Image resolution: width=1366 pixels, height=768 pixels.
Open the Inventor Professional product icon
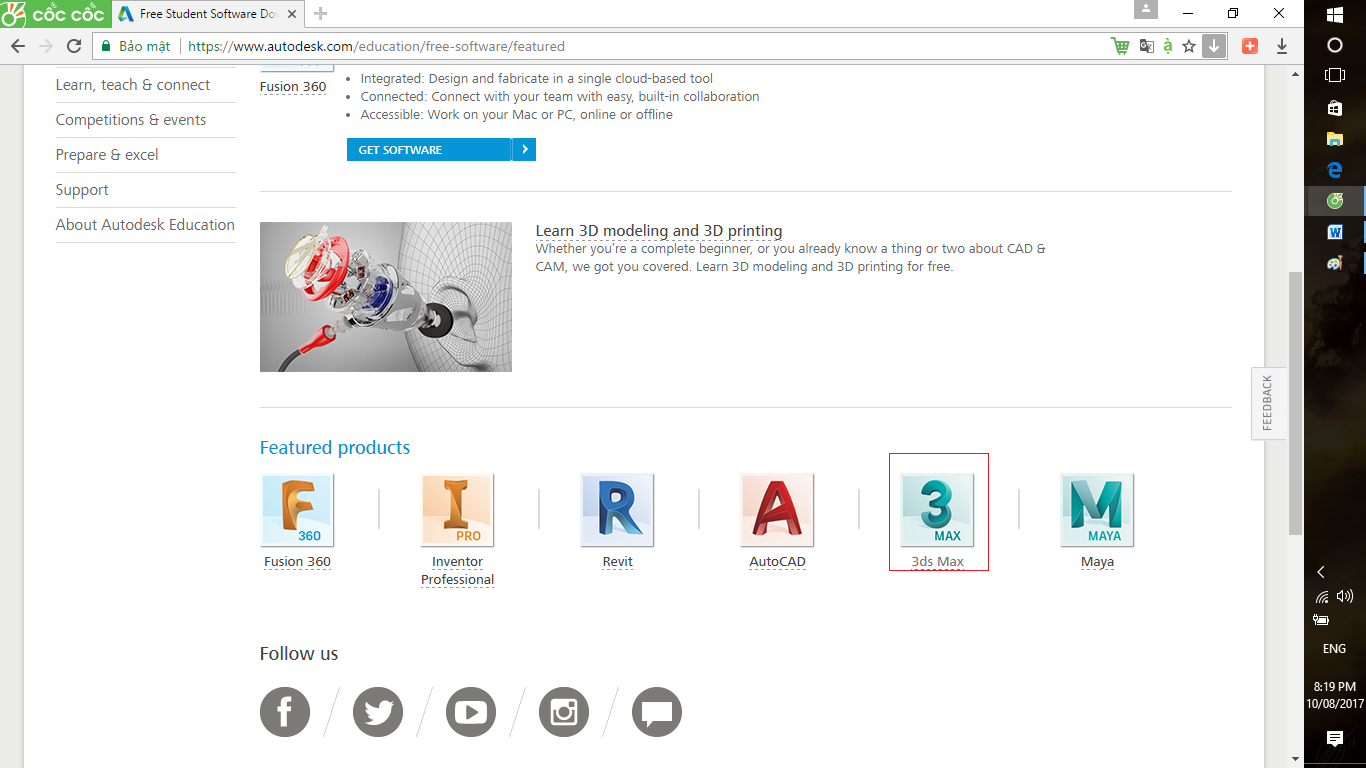pos(457,510)
